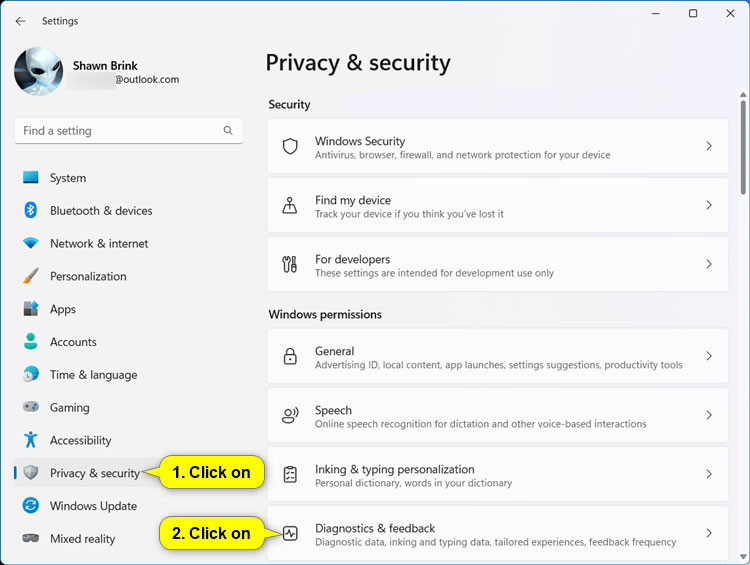Go to Network & internet section

[98, 244]
